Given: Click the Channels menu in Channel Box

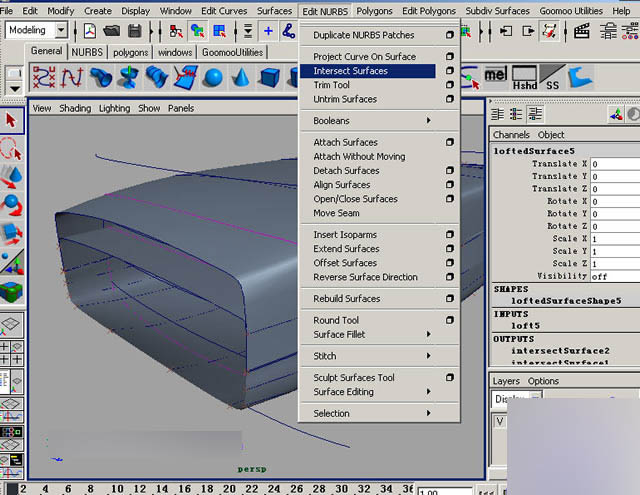Looking at the screenshot, I should 511,135.
